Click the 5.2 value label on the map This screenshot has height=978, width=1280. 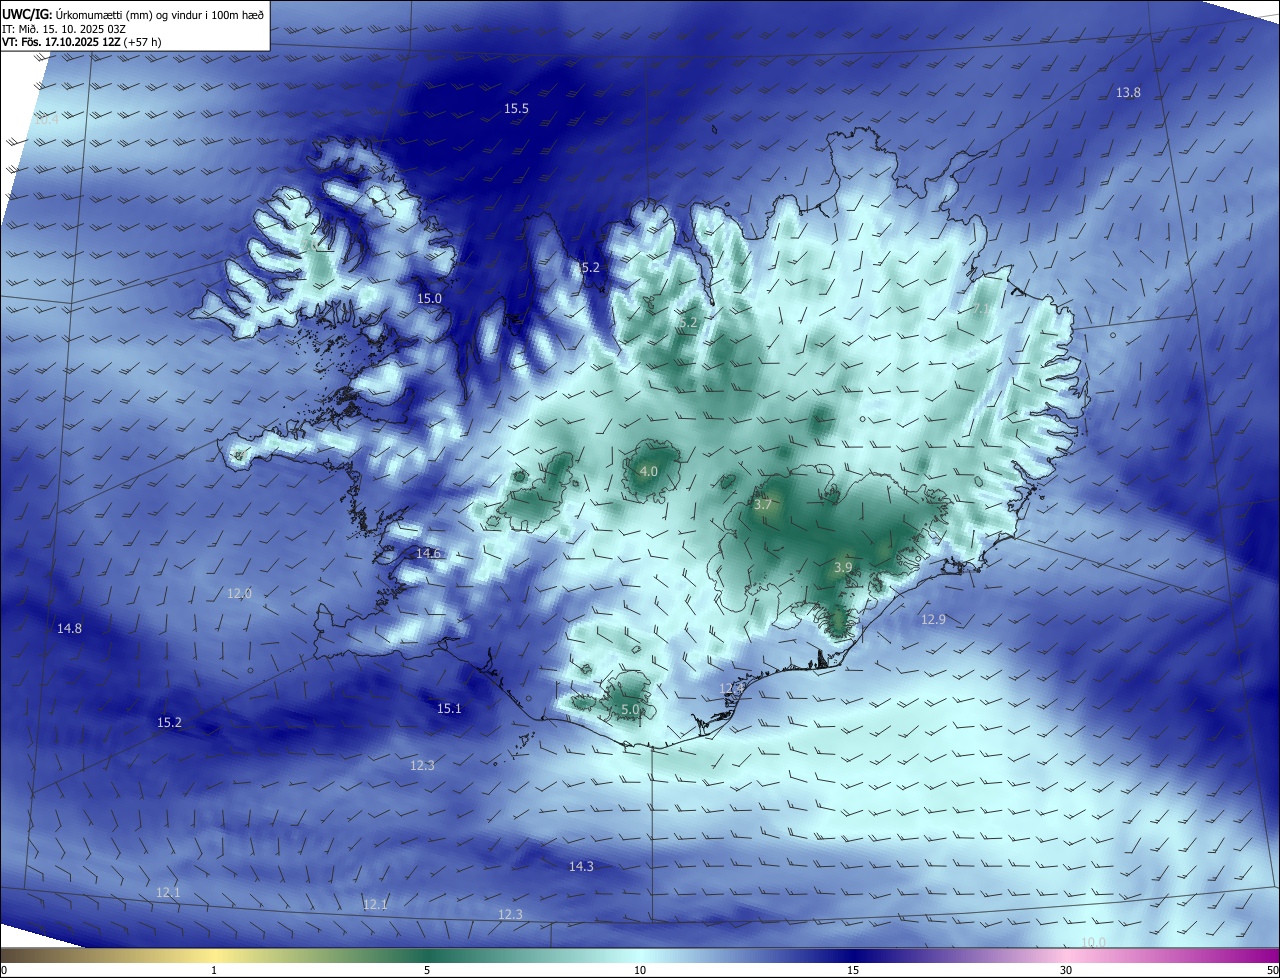pyautogui.click(x=687, y=323)
